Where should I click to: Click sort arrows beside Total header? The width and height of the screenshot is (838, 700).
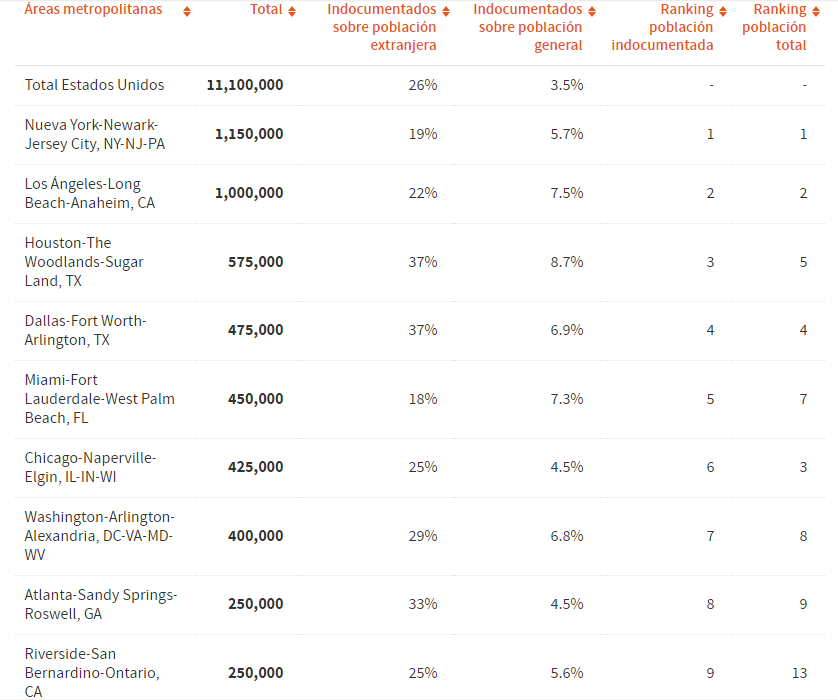click(292, 11)
